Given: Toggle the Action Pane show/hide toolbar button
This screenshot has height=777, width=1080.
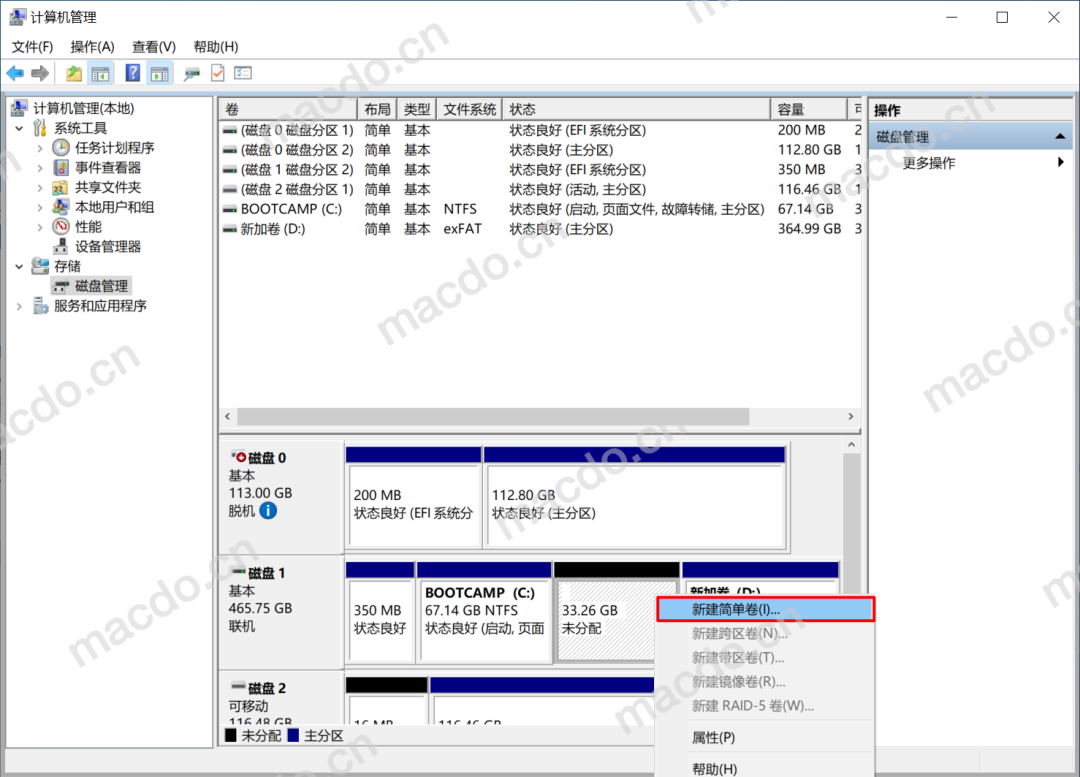Looking at the screenshot, I should click(x=160, y=73).
